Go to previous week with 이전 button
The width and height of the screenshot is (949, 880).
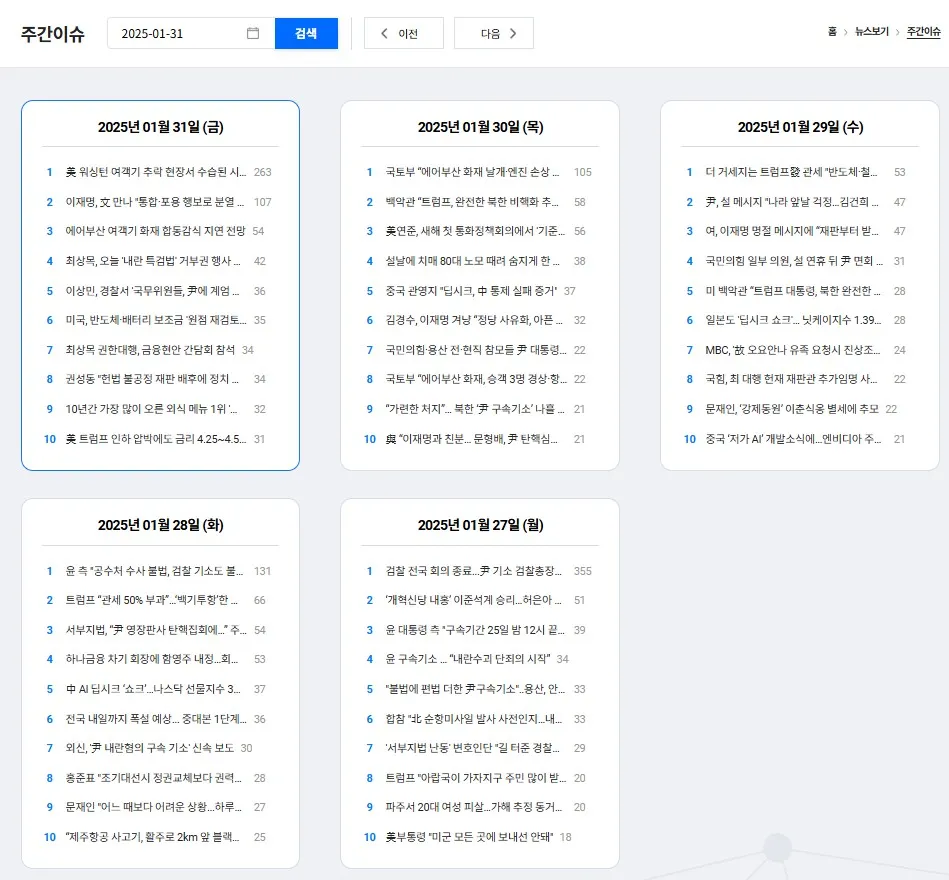tap(404, 33)
